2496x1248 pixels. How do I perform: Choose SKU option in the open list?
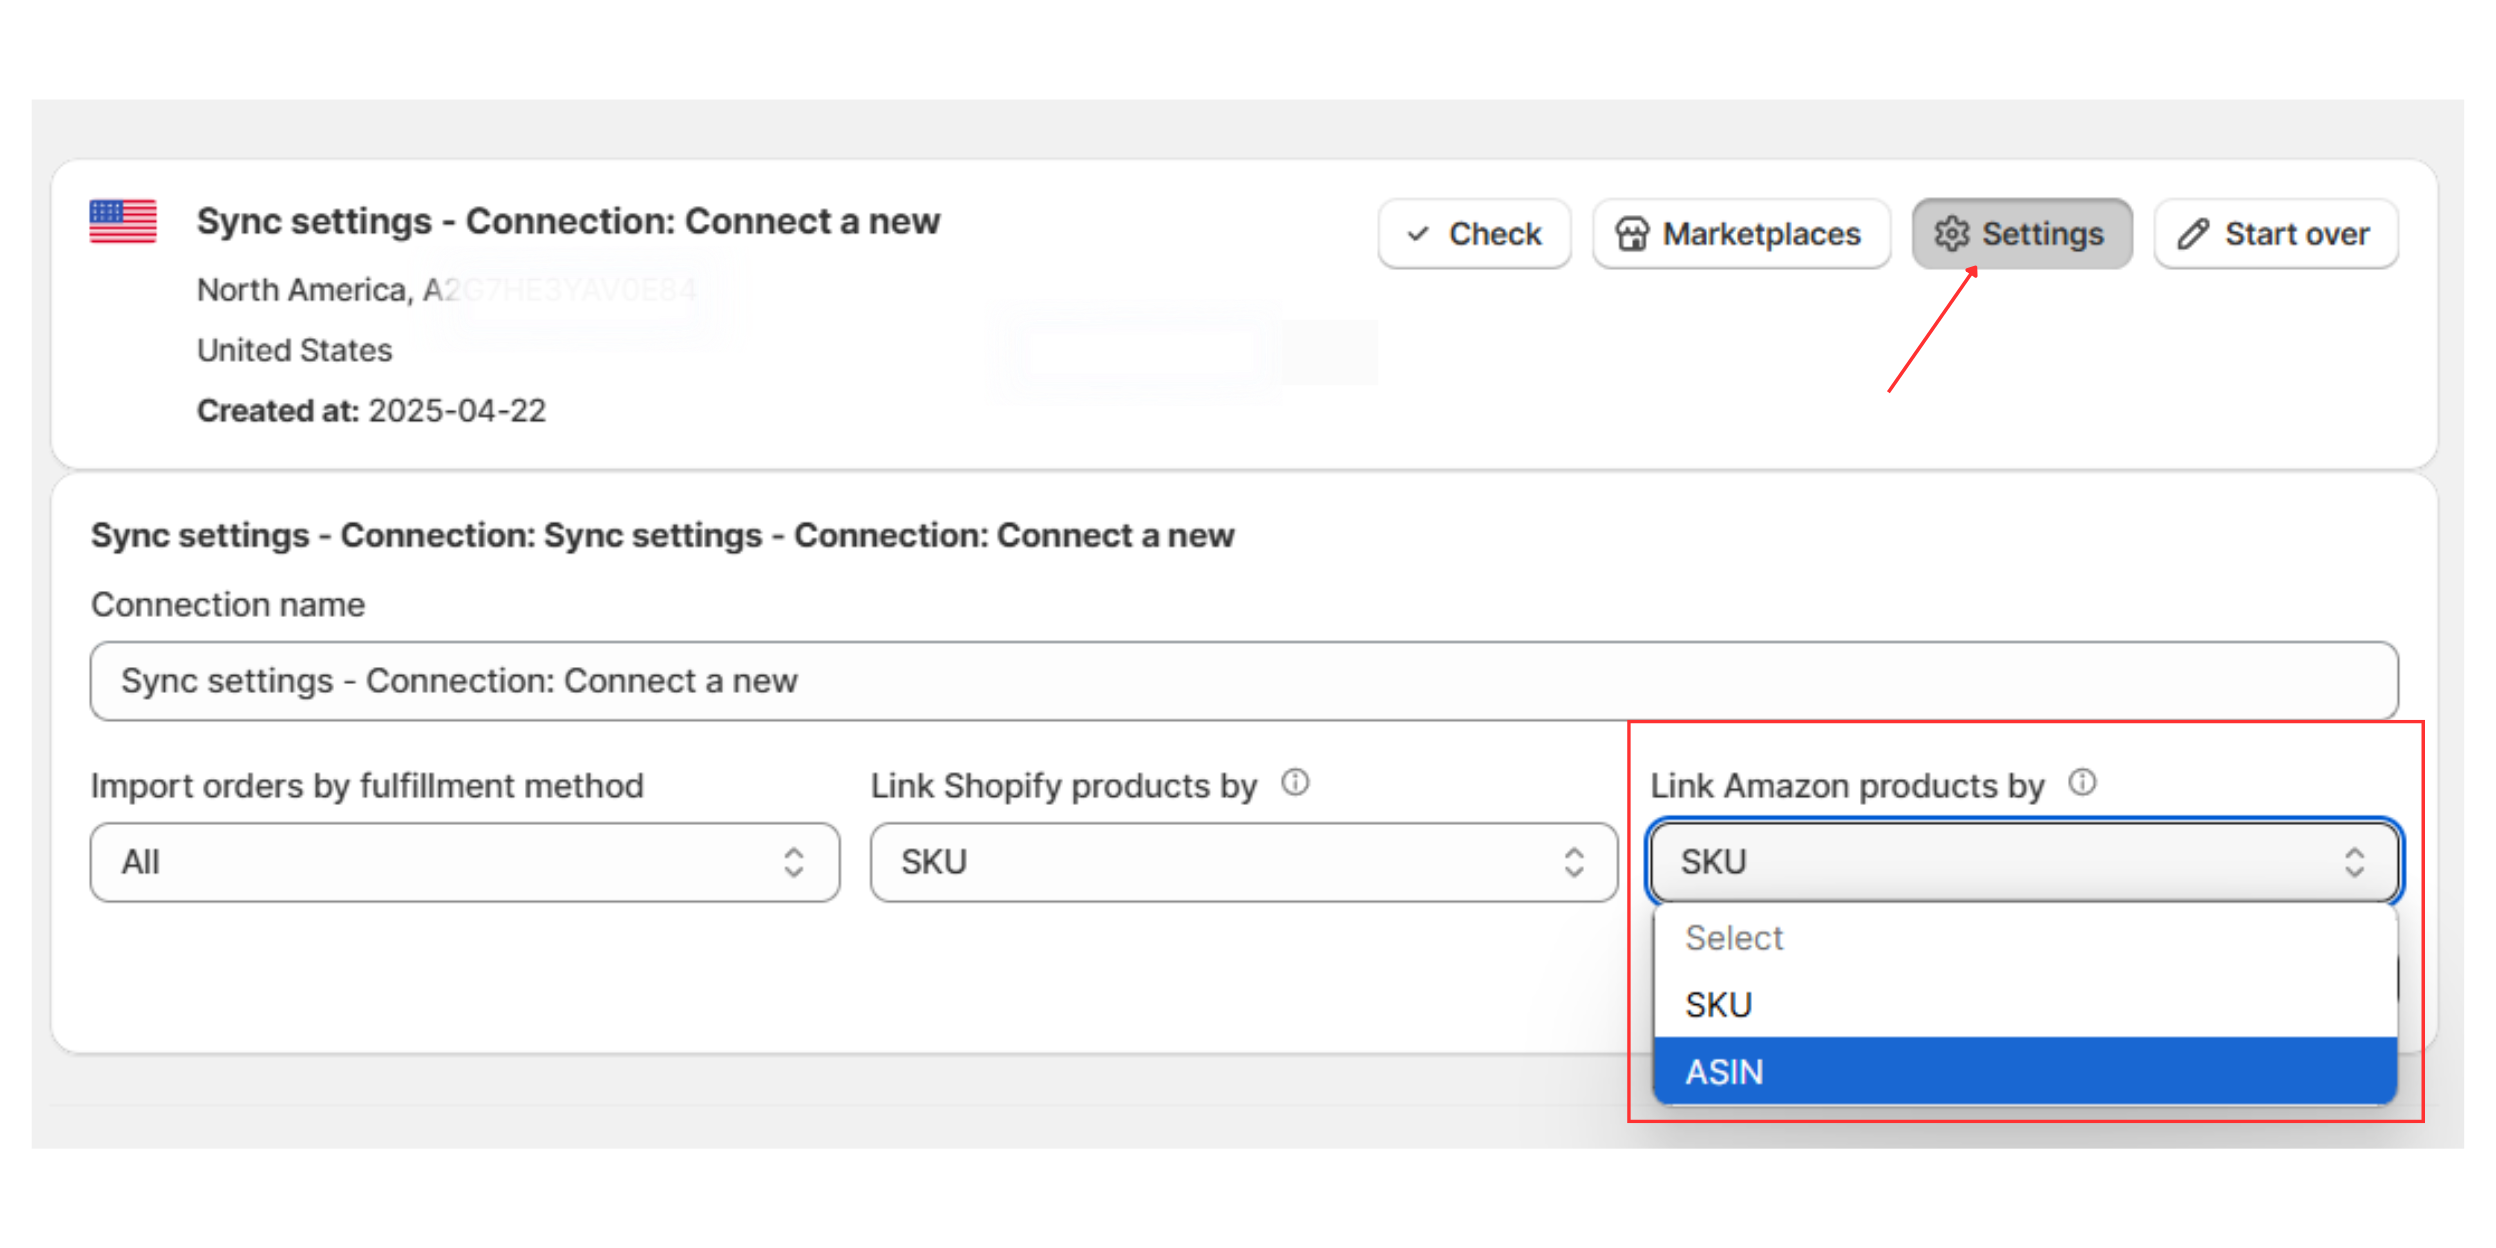[2025, 1004]
